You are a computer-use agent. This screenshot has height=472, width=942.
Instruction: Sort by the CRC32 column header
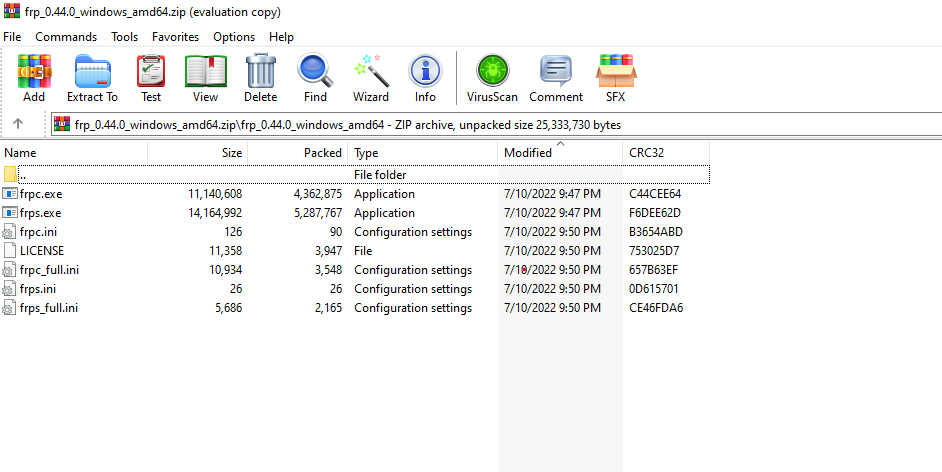click(666, 153)
